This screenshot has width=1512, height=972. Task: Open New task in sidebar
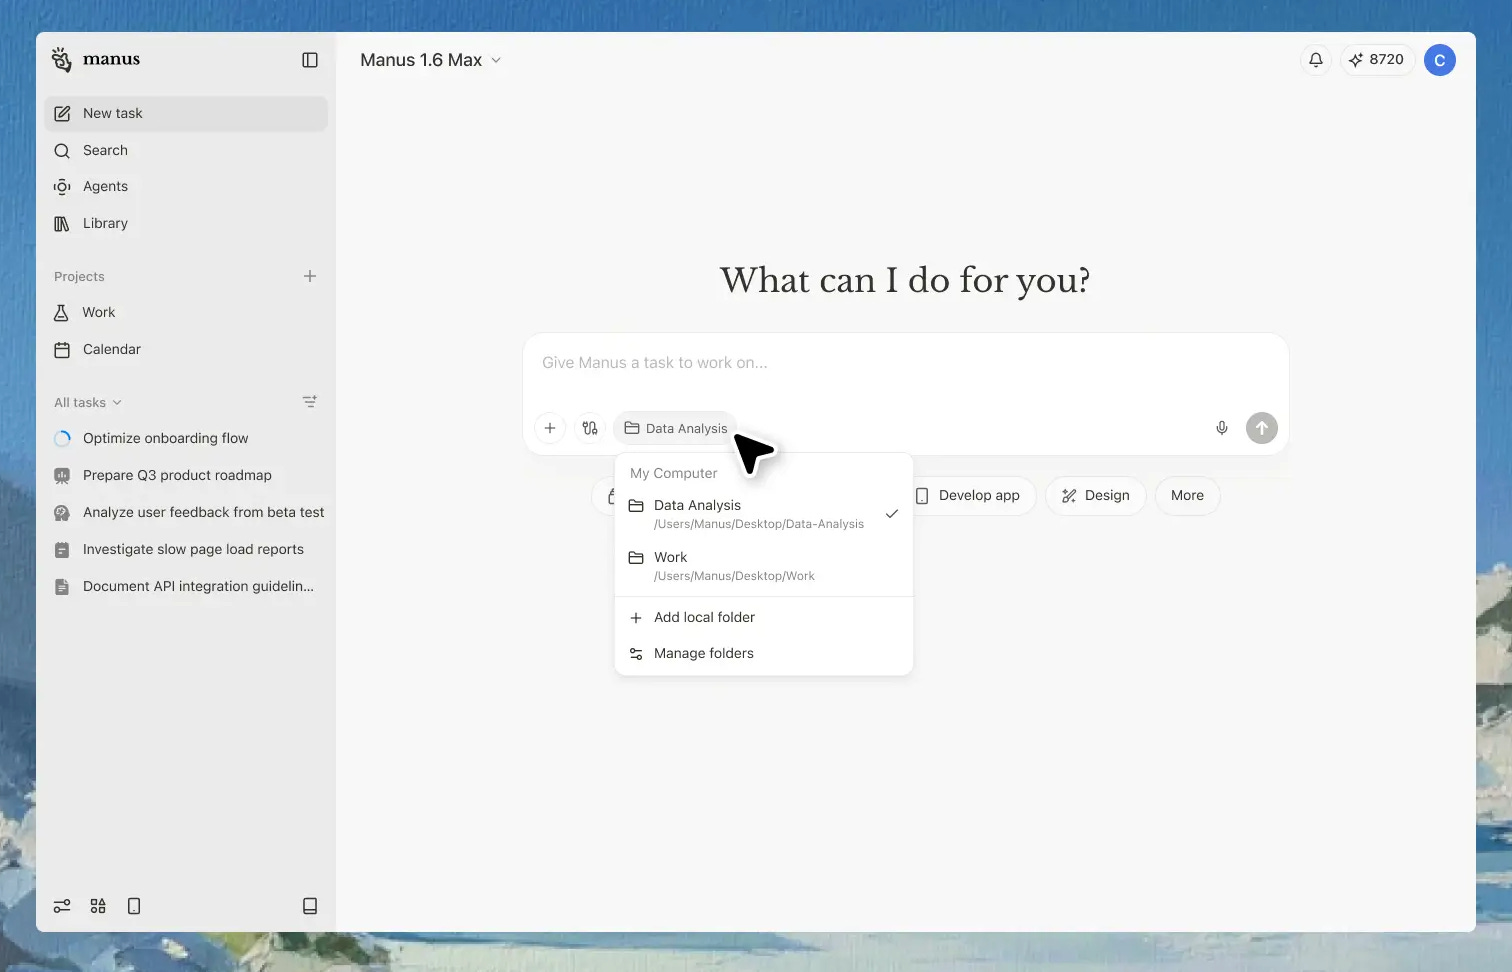186,113
